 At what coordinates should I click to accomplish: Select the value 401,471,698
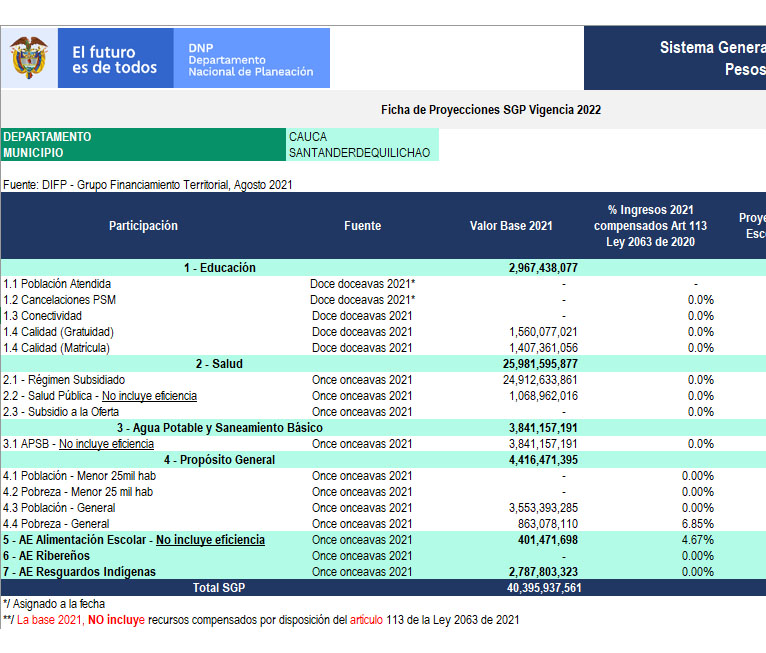coord(548,540)
